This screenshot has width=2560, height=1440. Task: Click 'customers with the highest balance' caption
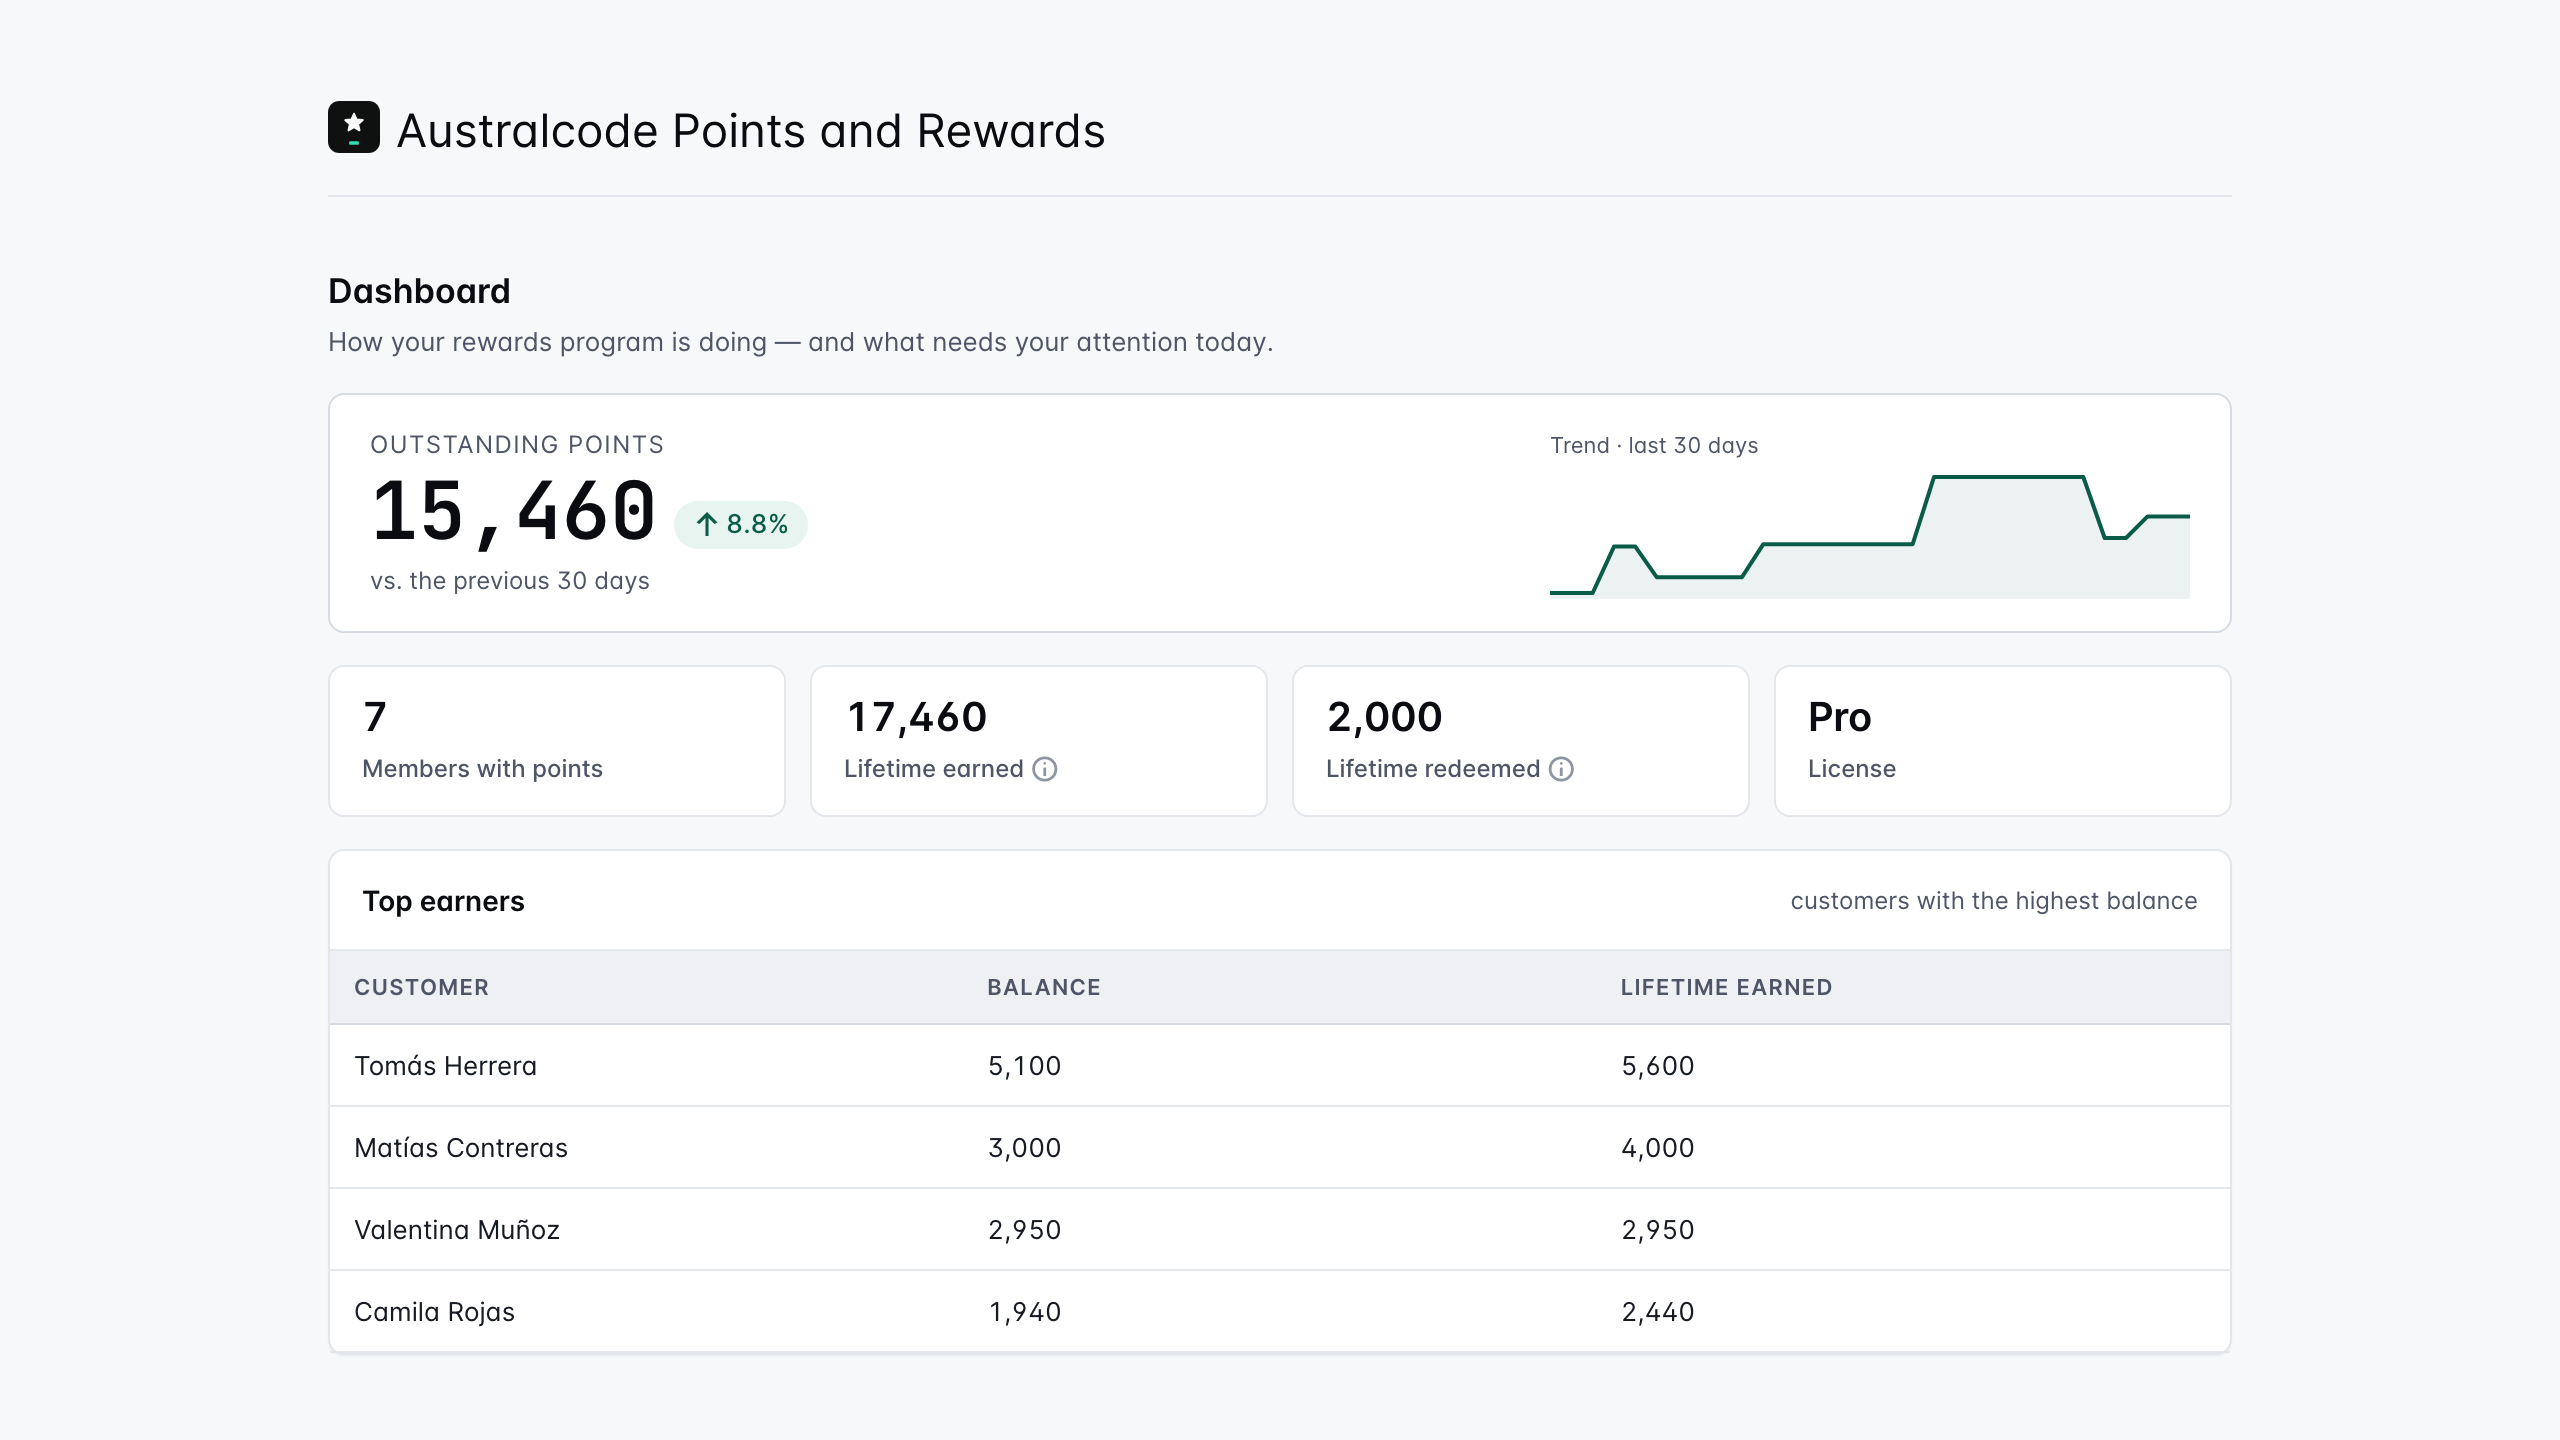coord(1994,901)
